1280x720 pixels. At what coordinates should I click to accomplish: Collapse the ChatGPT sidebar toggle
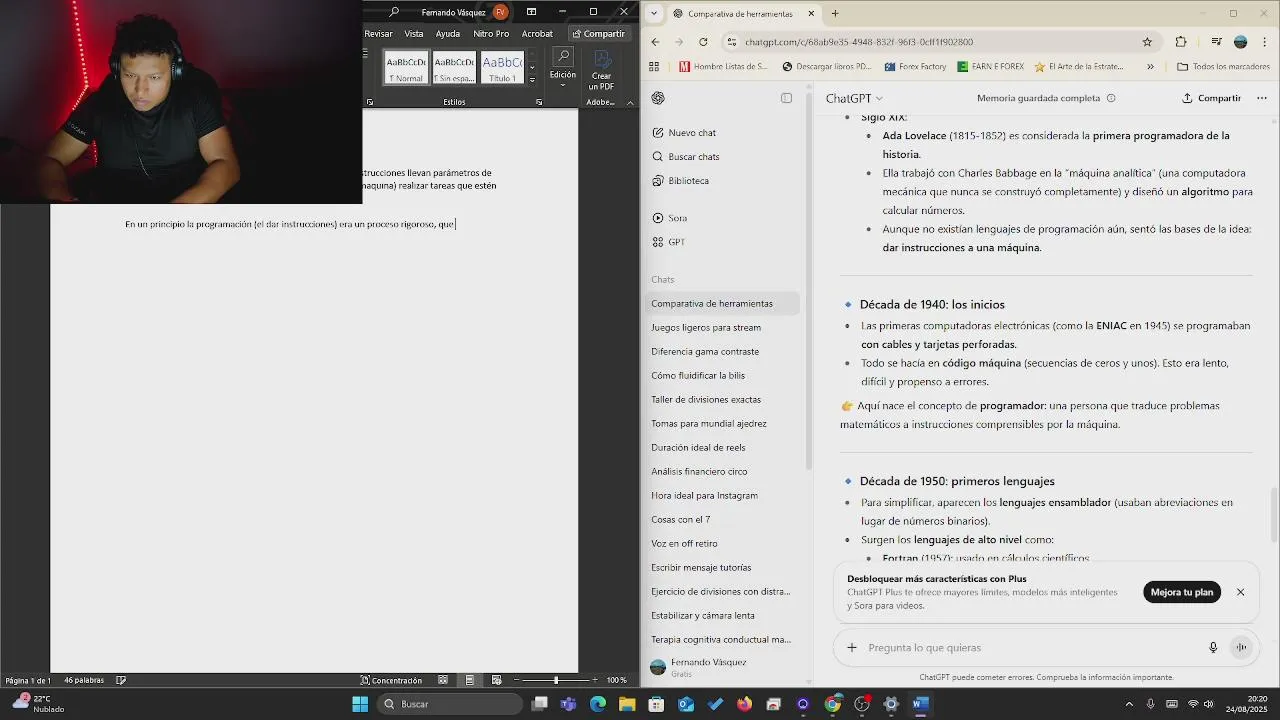click(x=786, y=98)
